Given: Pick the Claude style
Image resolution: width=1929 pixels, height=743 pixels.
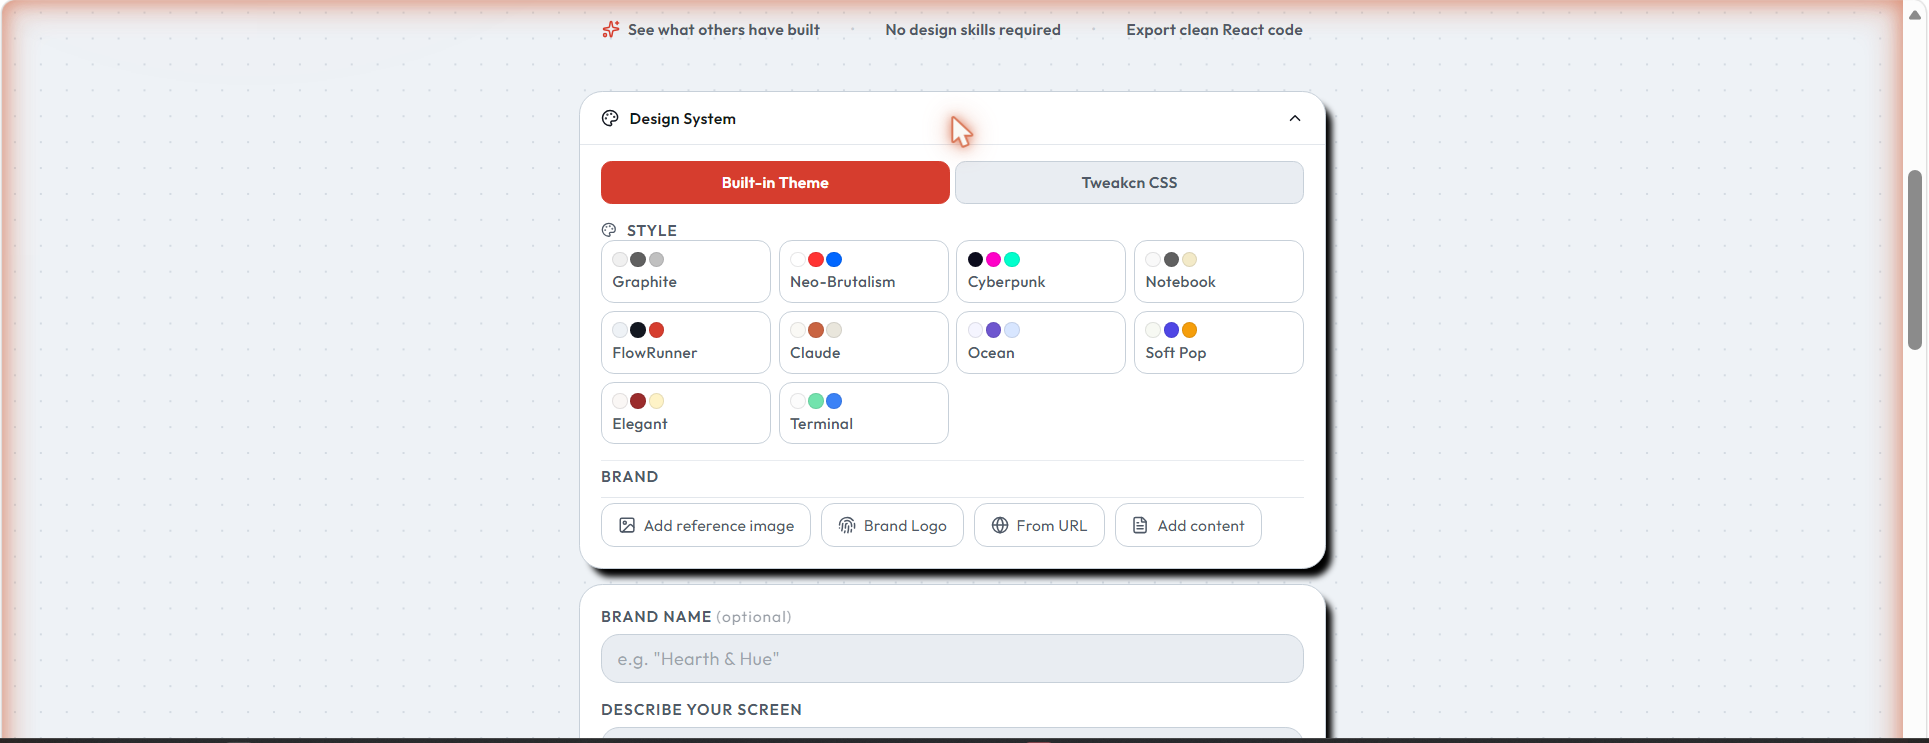Looking at the screenshot, I should point(864,342).
